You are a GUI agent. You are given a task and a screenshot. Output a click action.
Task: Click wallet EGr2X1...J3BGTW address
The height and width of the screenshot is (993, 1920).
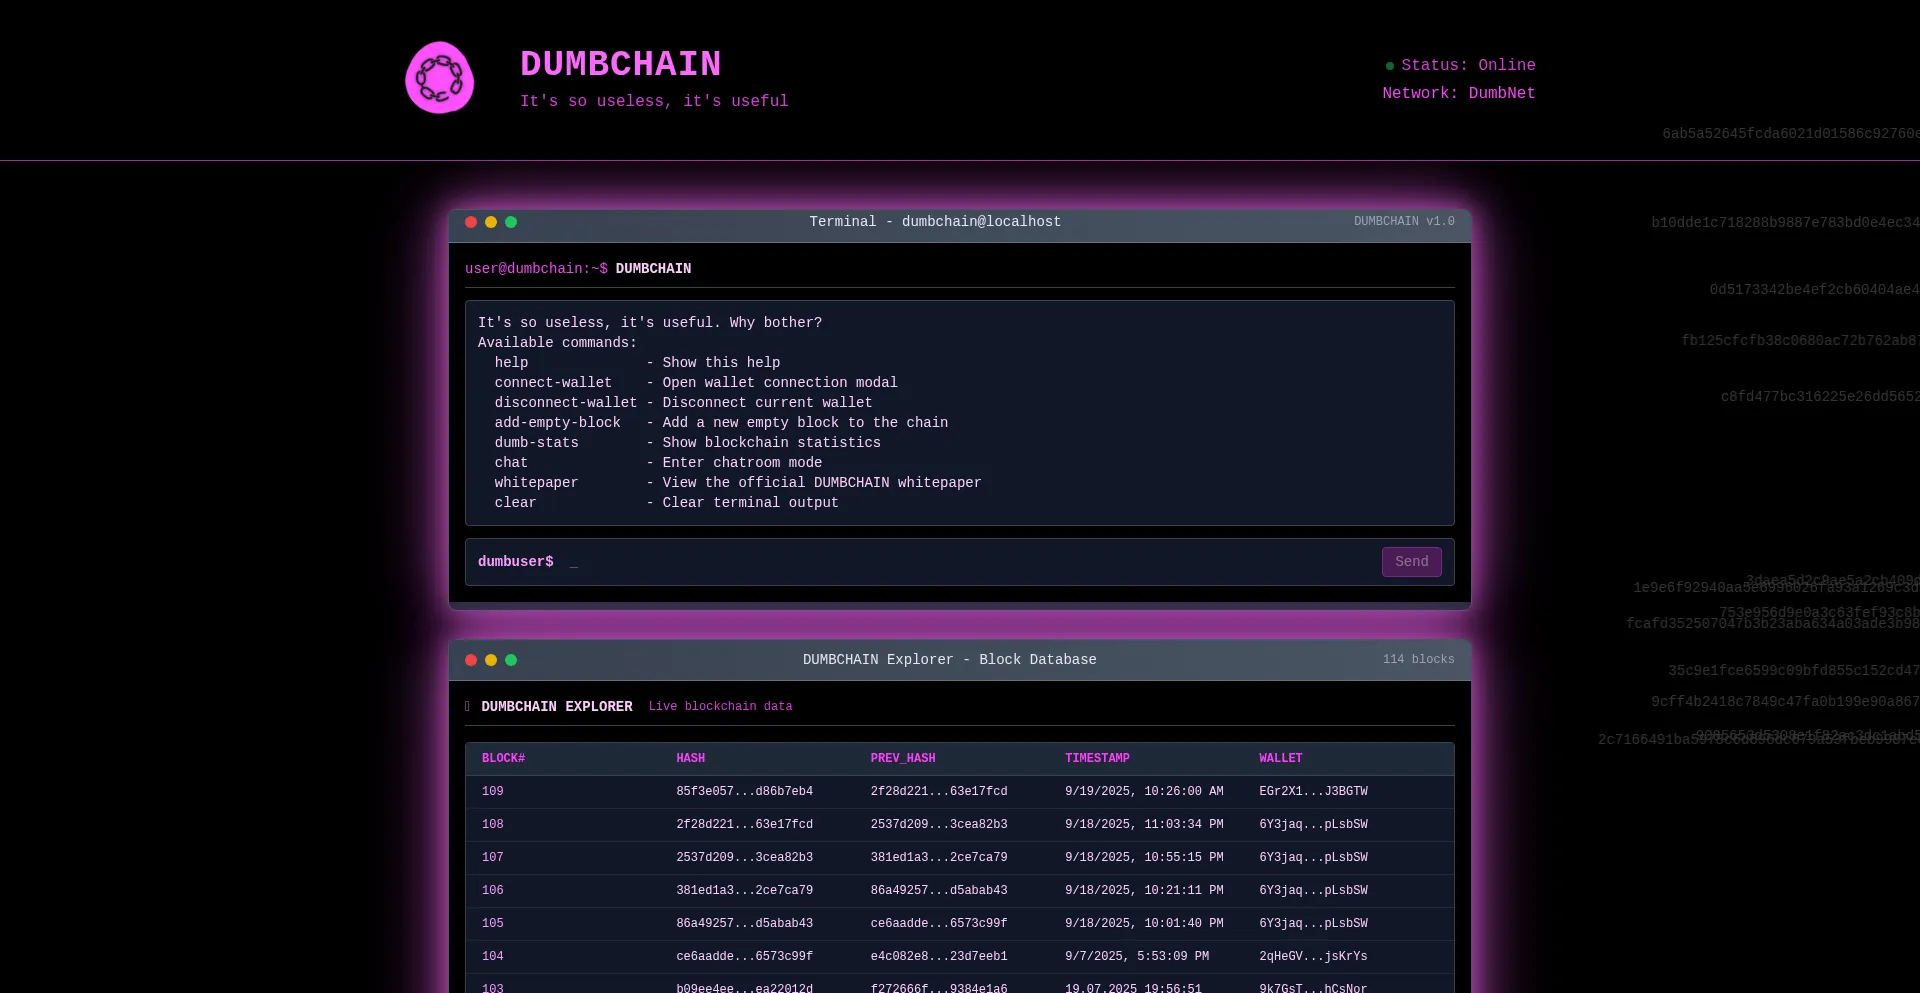pyautogui.click(x=1313, y=791)
